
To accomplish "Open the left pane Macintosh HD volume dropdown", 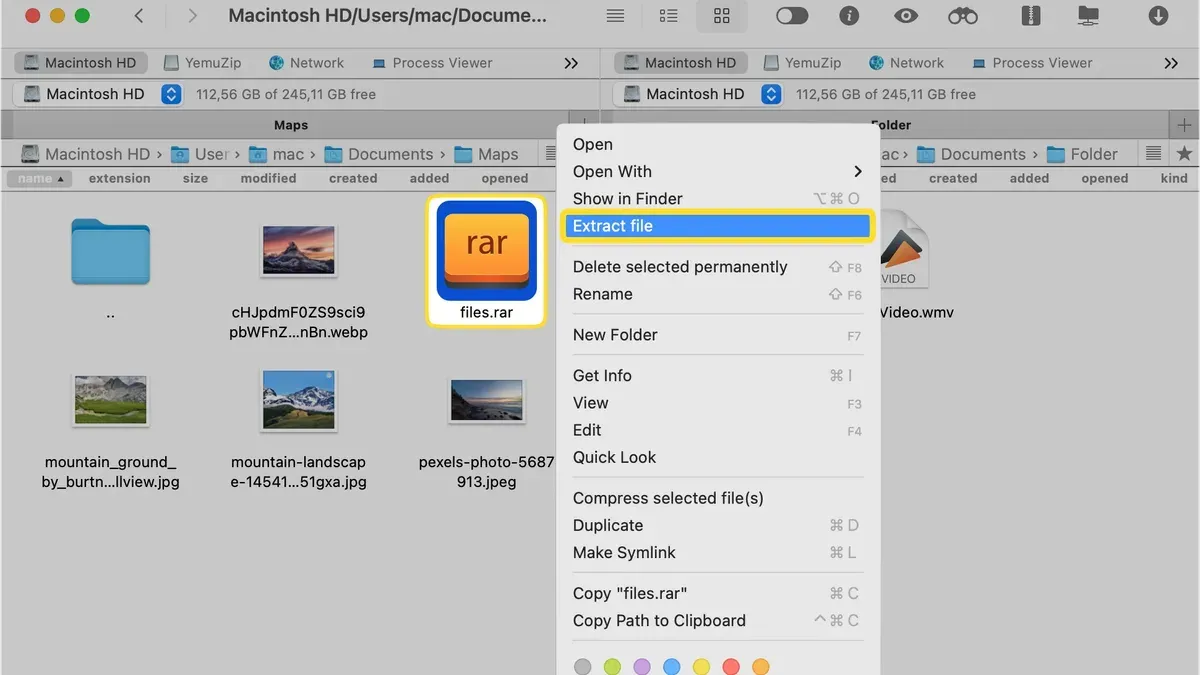I will click(x=98, y=94).
